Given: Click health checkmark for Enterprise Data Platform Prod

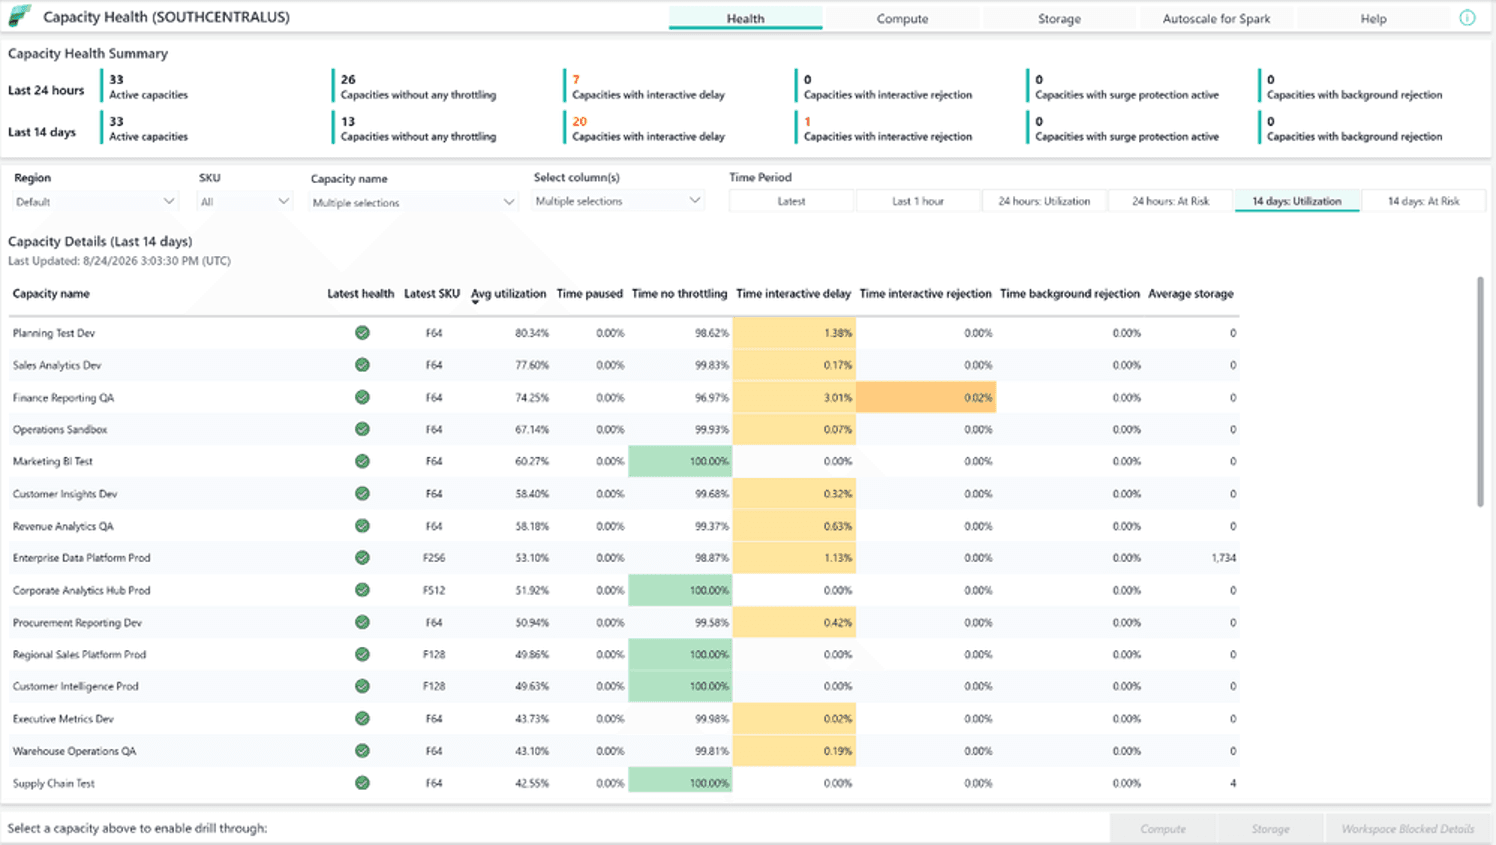Looking at the screenshot, I should (362, 558).
